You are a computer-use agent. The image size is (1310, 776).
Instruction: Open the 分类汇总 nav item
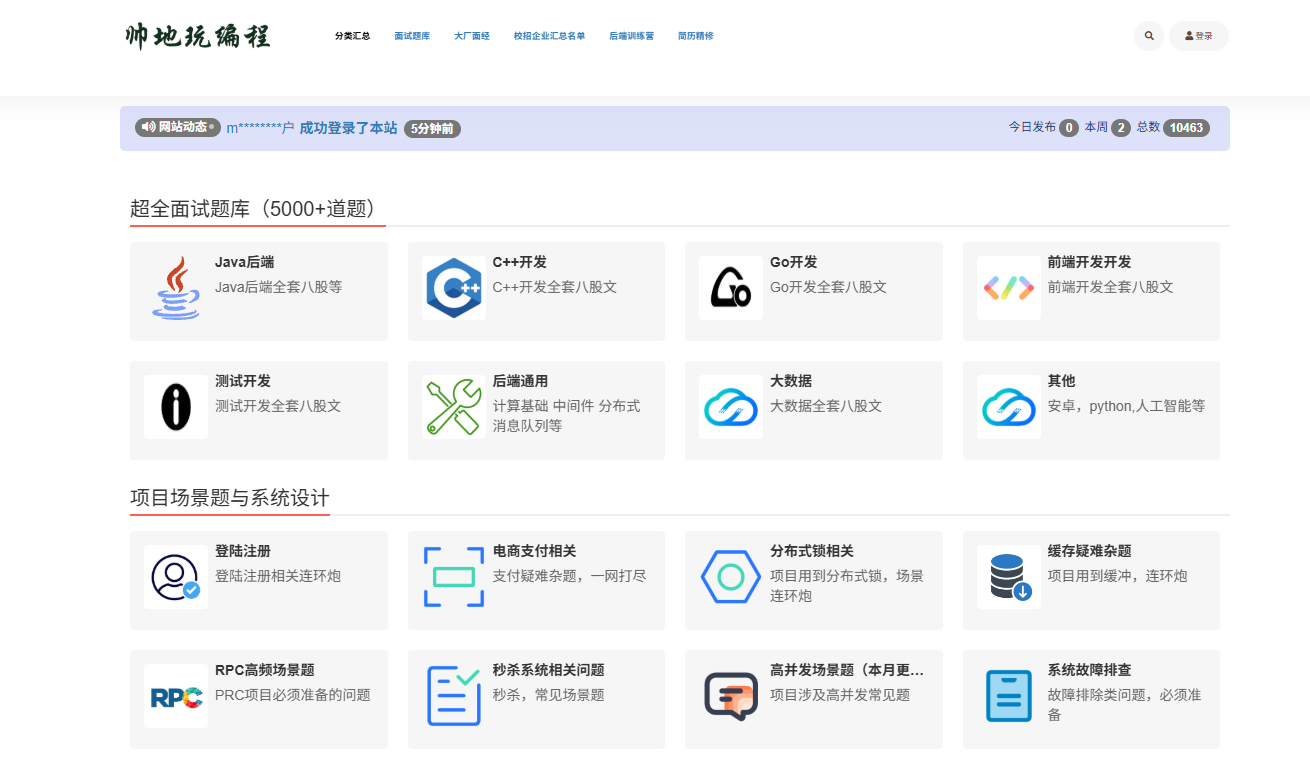[x=352, y=36]
